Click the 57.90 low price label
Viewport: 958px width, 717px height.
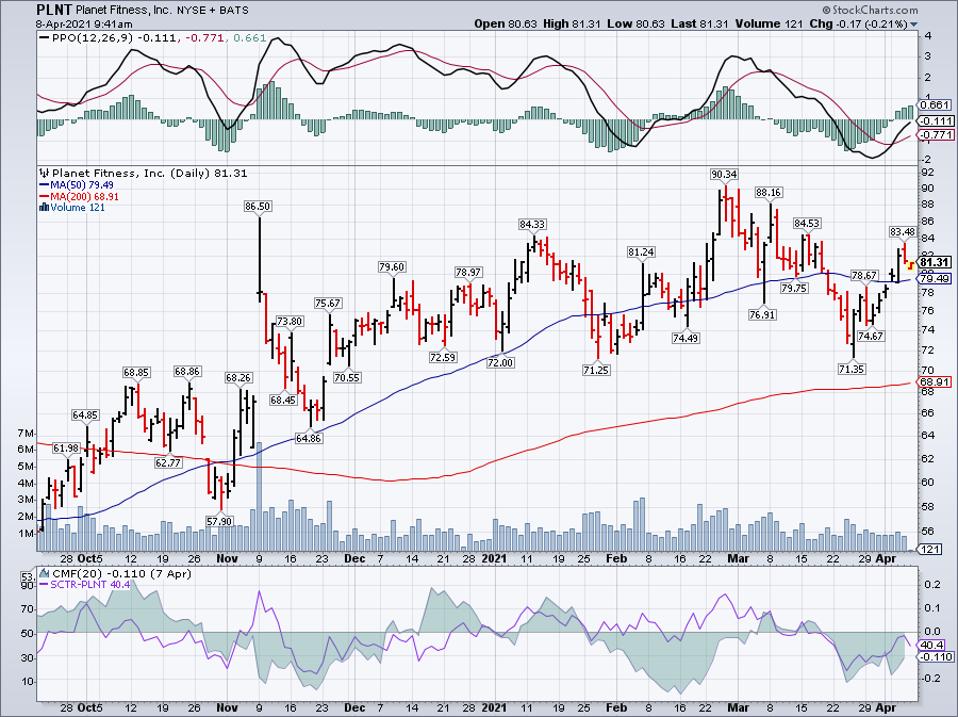tap(219, 521)
